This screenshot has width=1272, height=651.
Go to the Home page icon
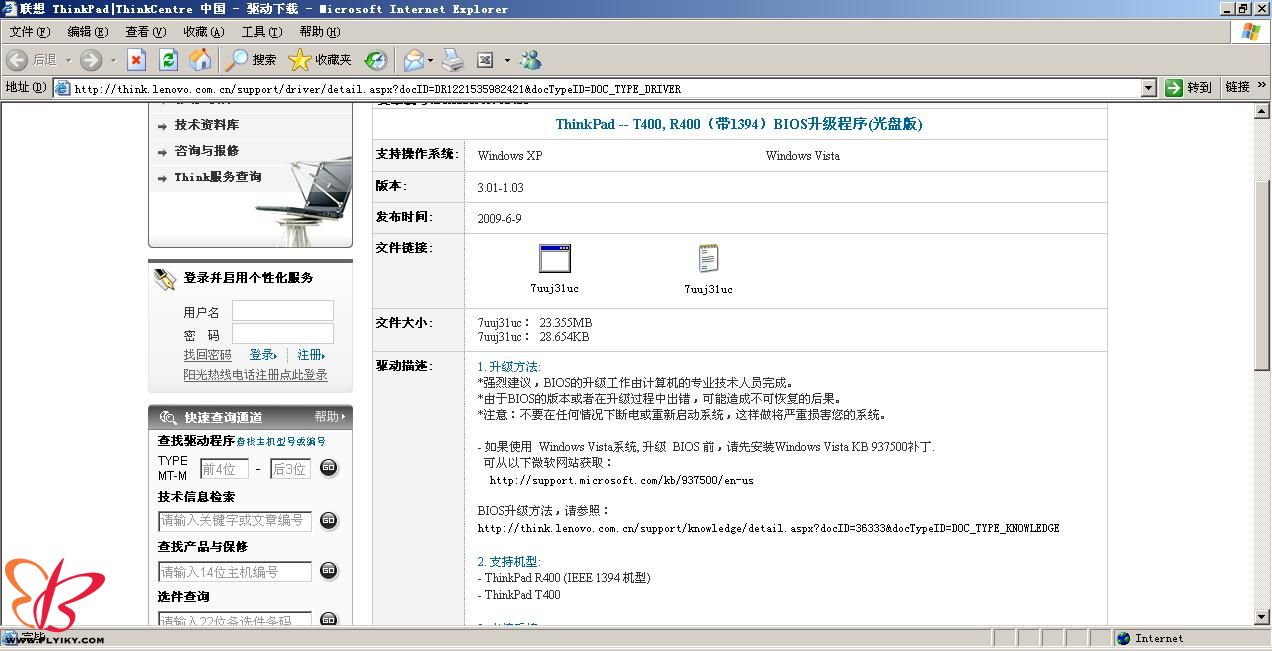click(x=200, y=60)
